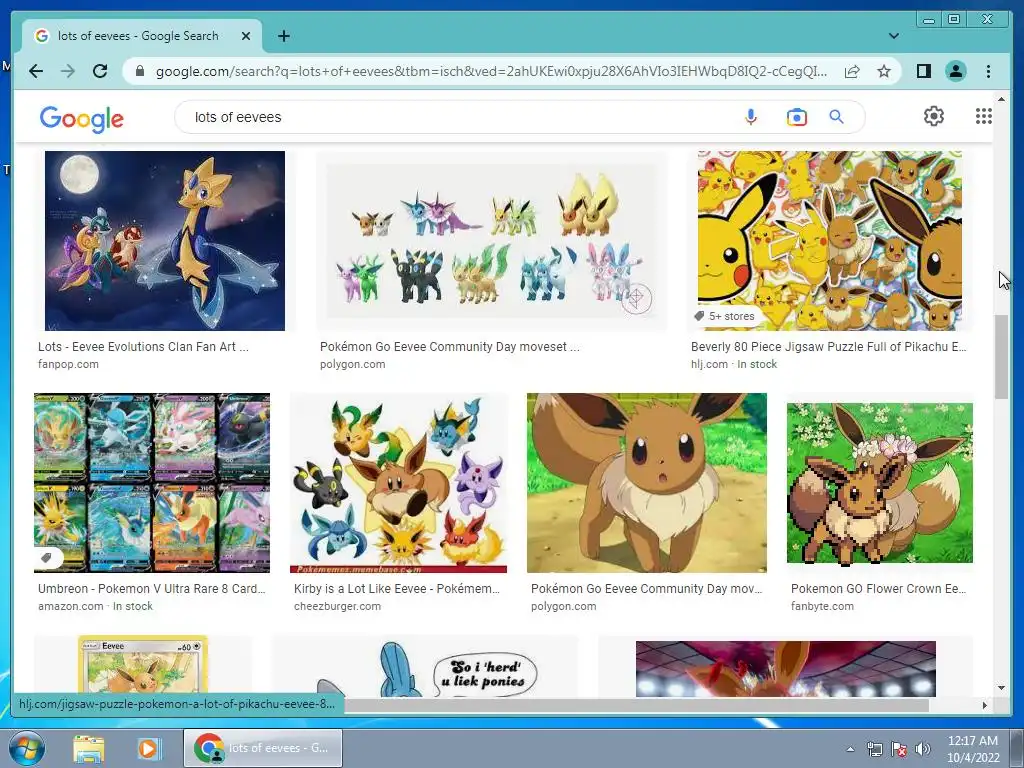Click 'Umbreon - Pokemon V Ultra Rare 8 Card' title
The width and height of the screenshot is (1024, 768).
[152, 588]
